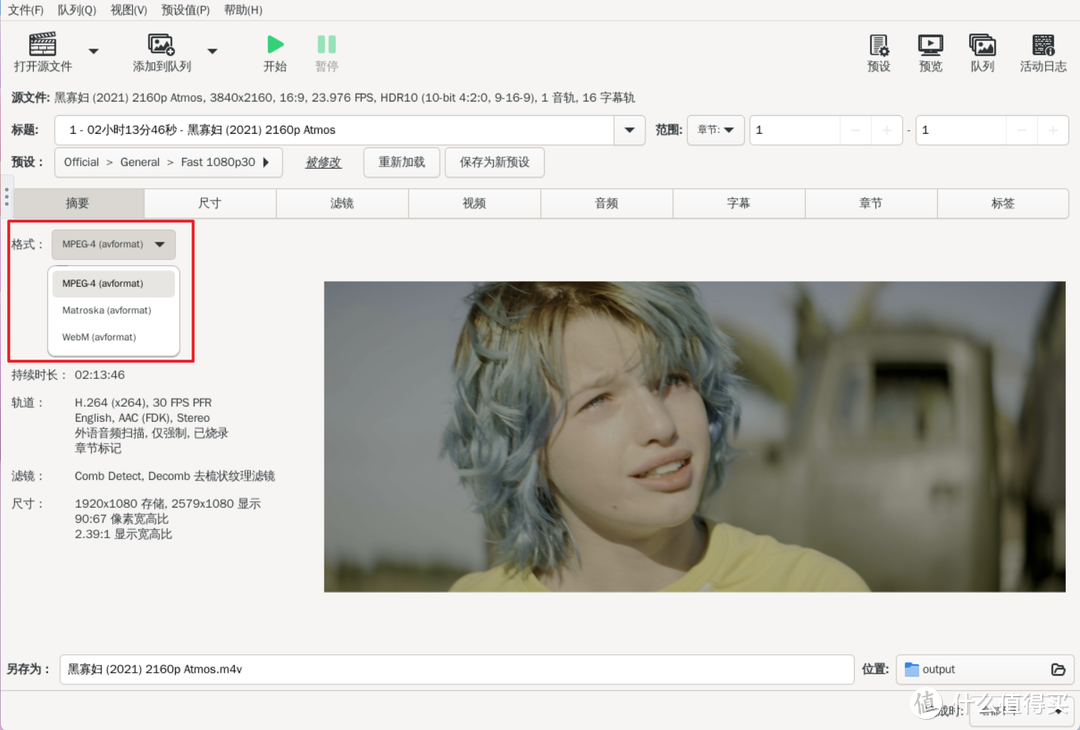Open the 章节 (Chapters) range dropdown

(x=716, y=130)
